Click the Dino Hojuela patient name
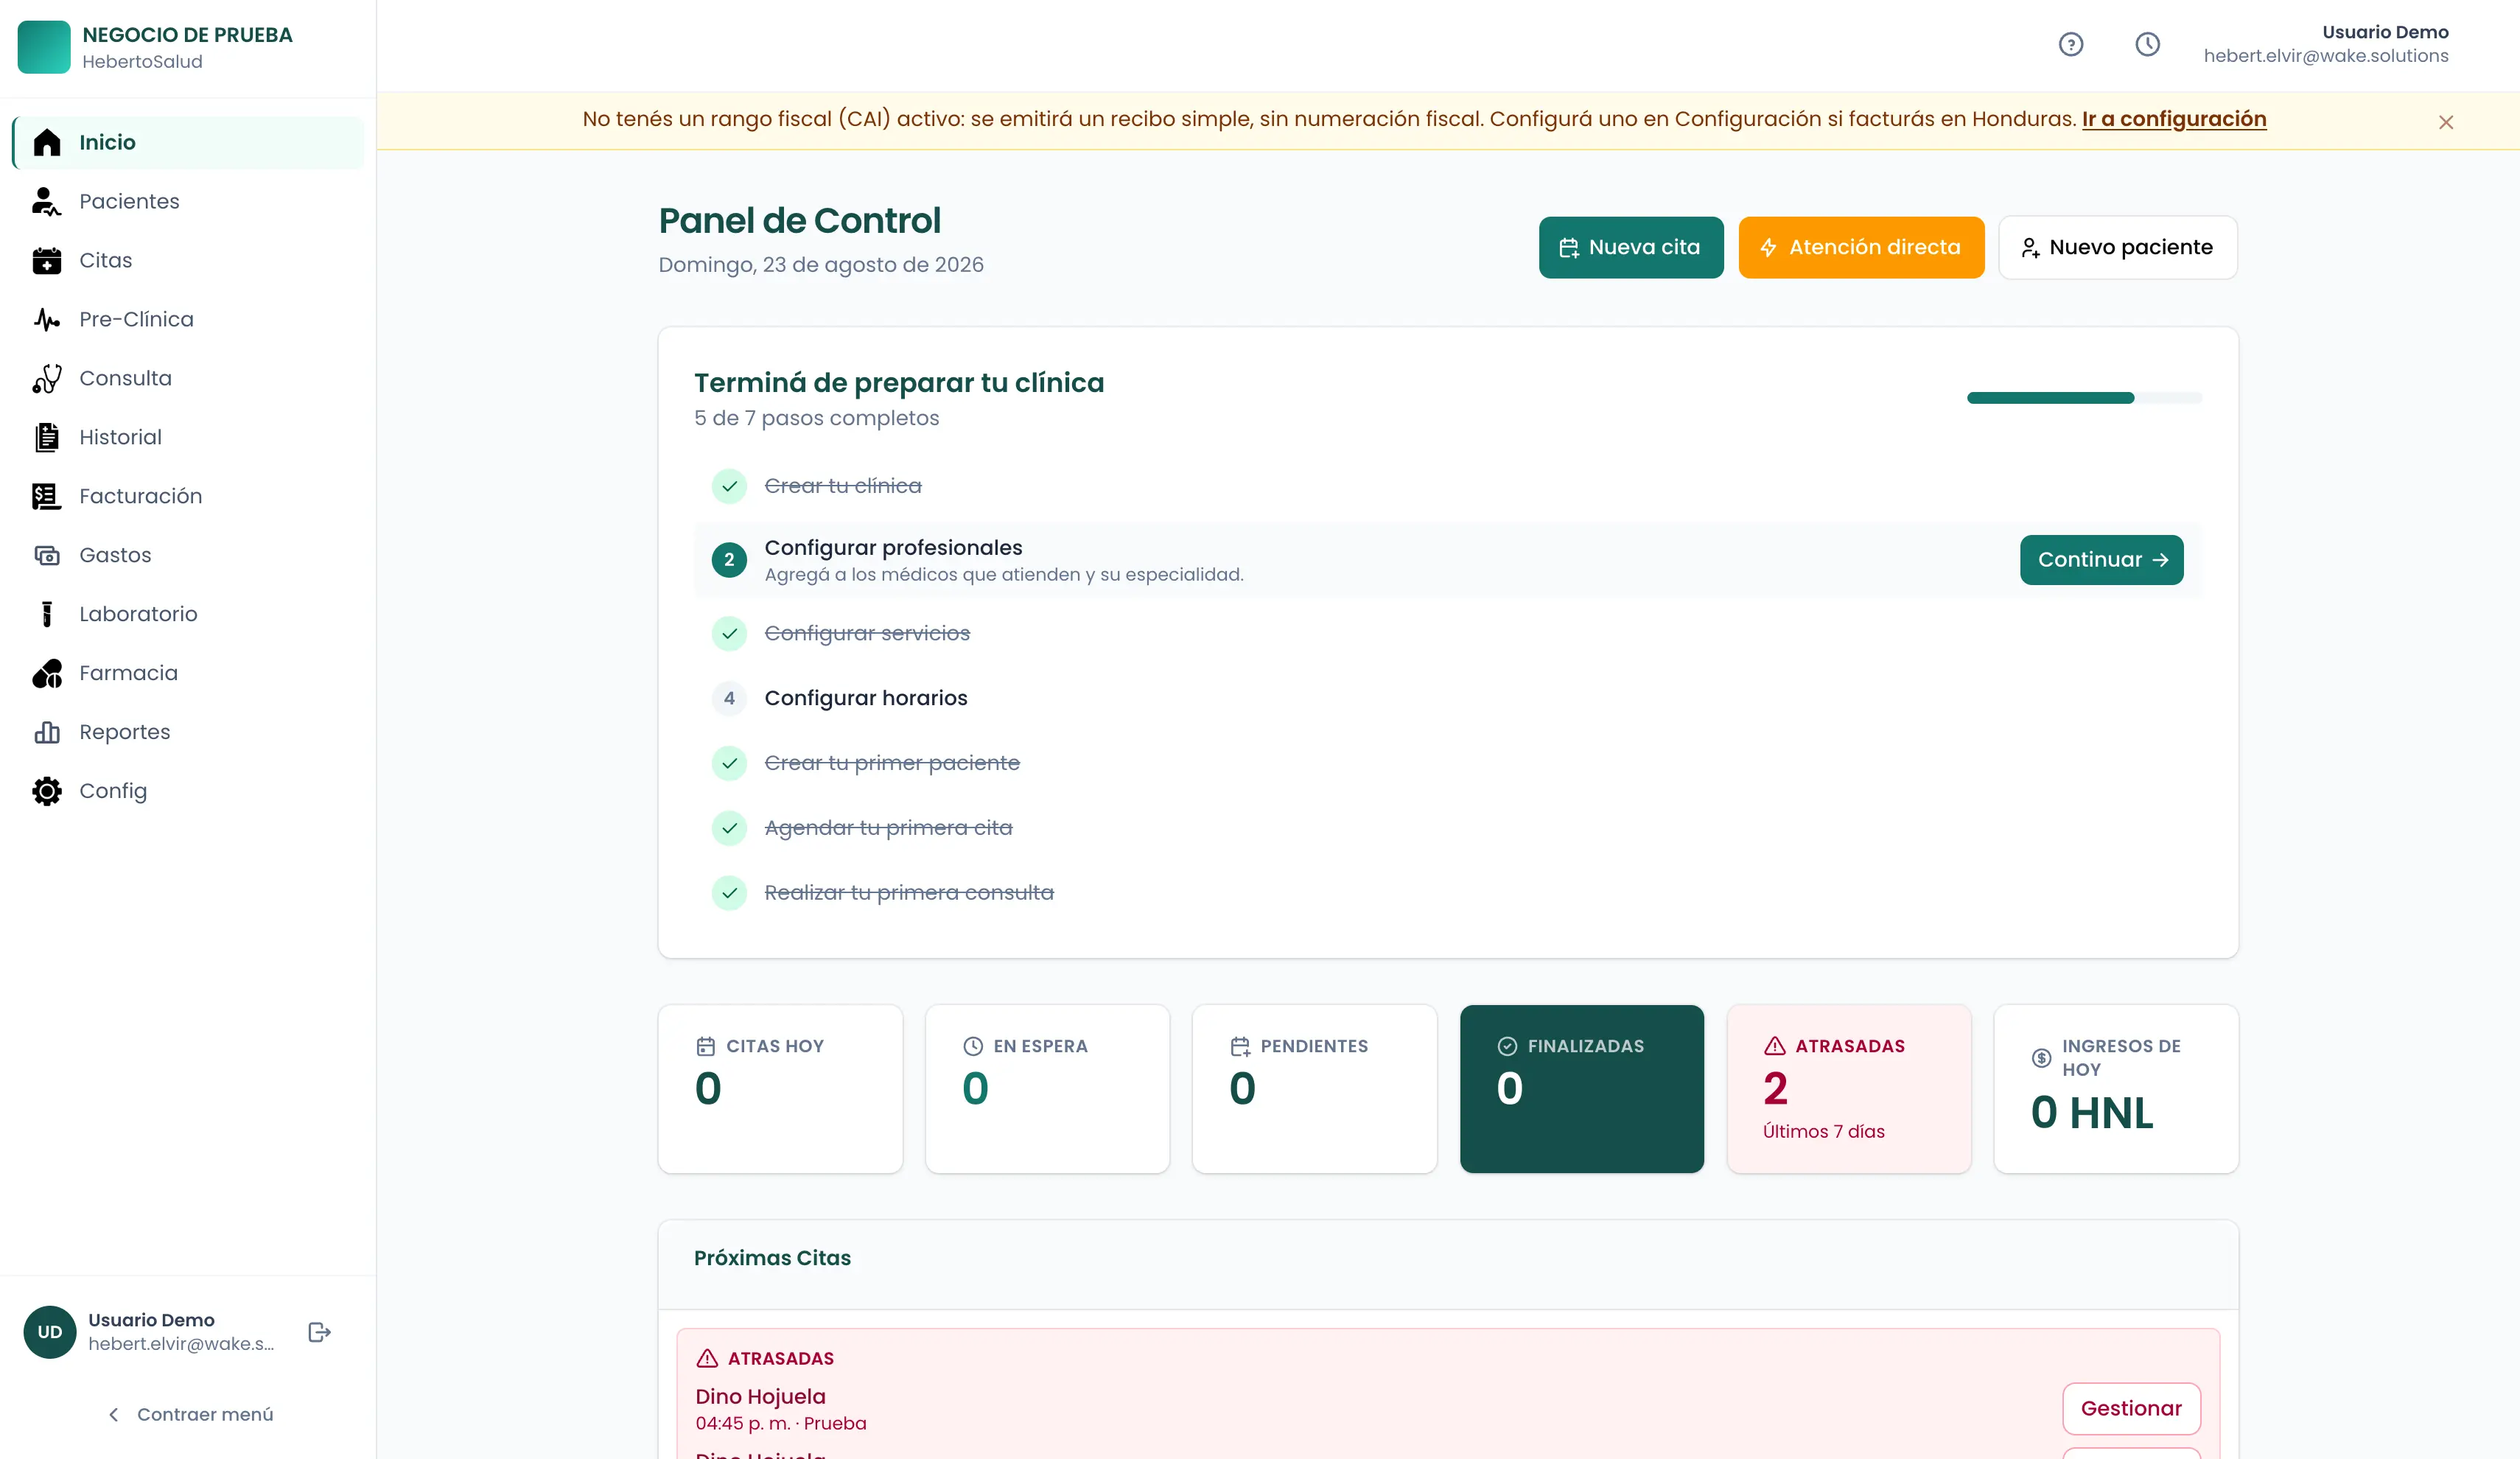This screenshot has width=2520, height=1459. point(761,1396)
